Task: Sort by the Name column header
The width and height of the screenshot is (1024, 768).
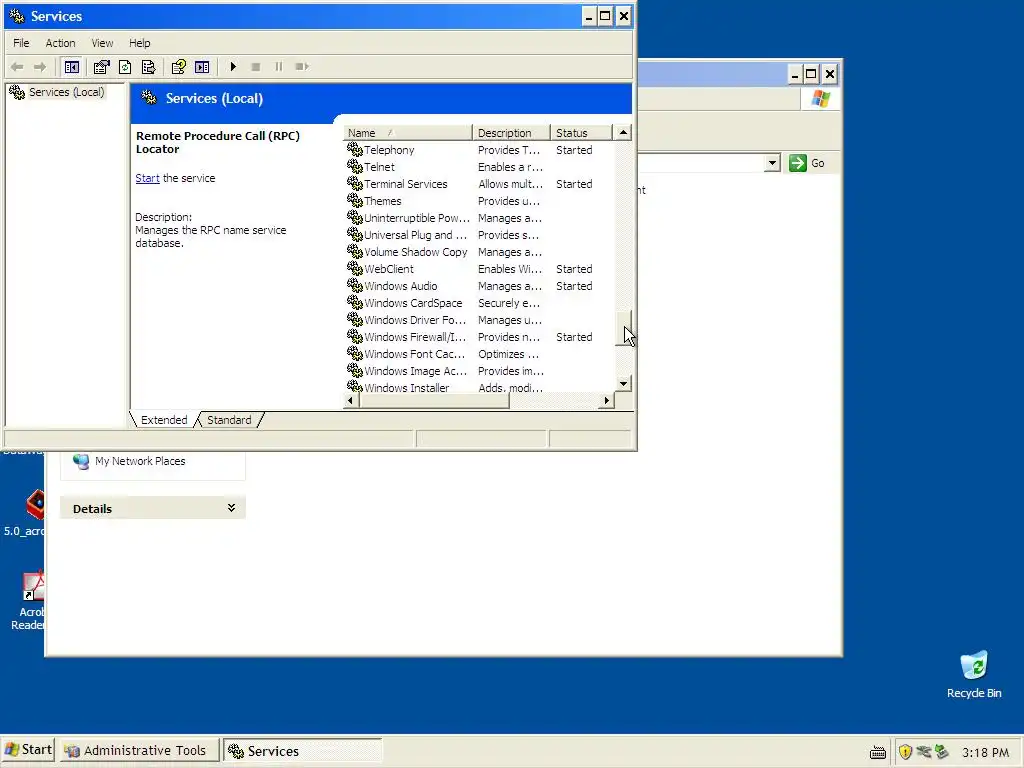Action: pos(408,133)
